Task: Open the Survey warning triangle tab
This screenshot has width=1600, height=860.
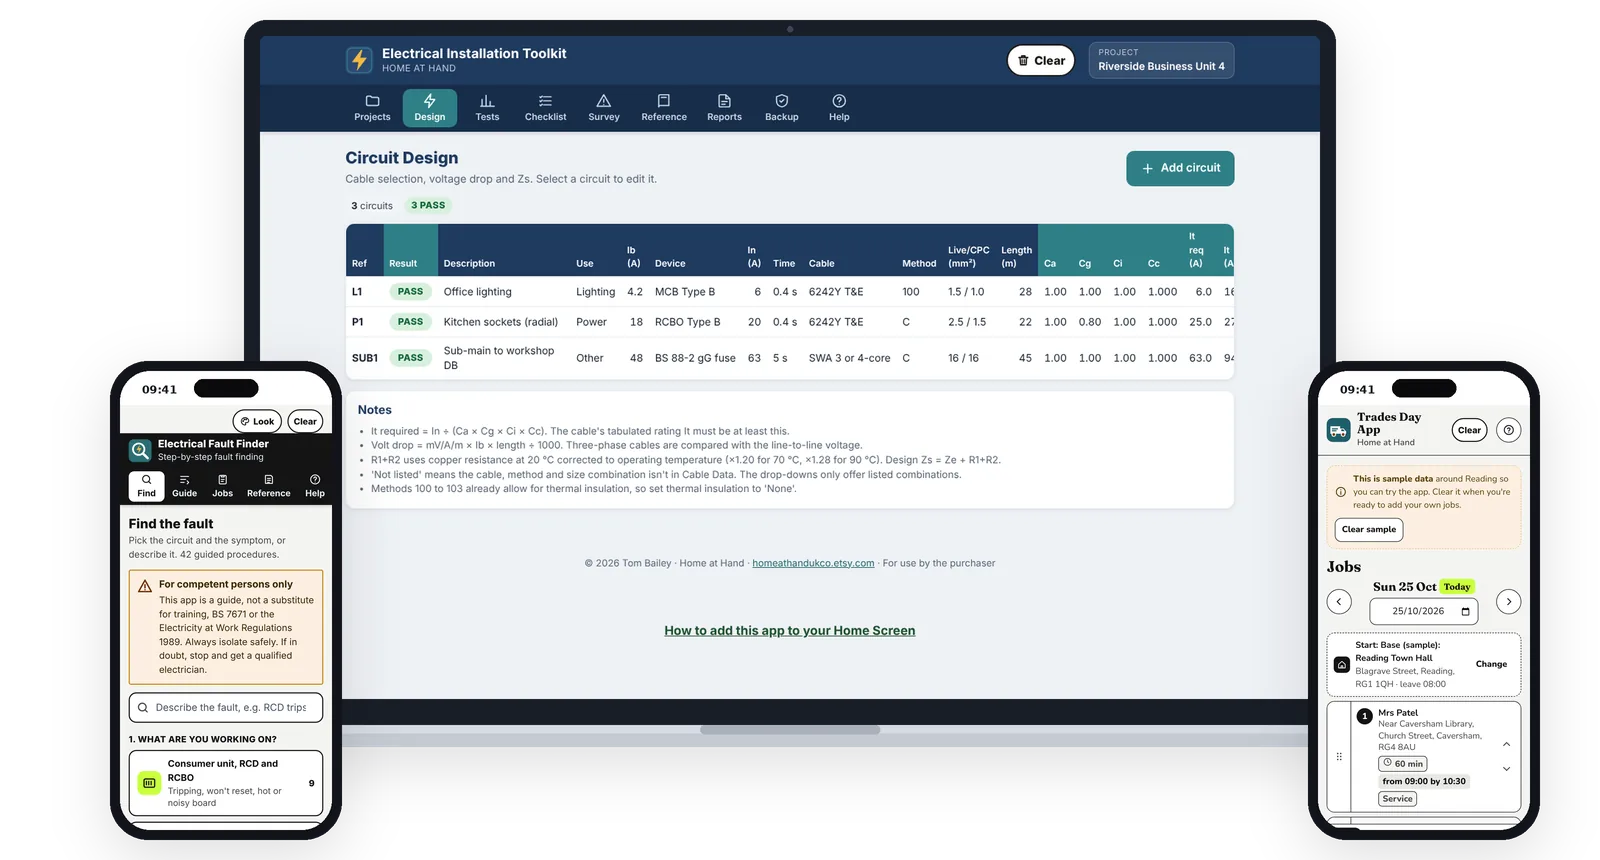Action: click(x=604, y=108)
